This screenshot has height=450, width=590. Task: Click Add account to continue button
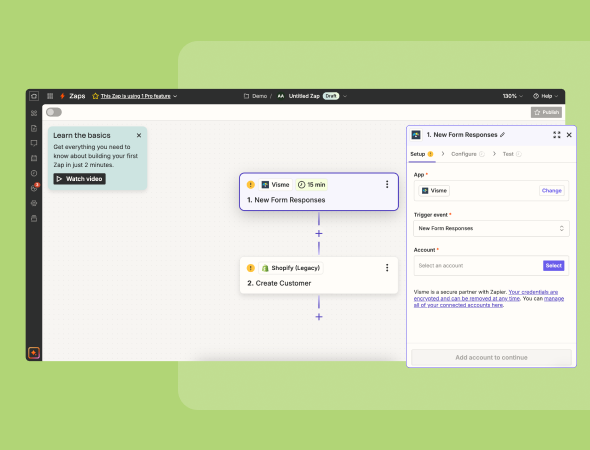tap(491, 357)
